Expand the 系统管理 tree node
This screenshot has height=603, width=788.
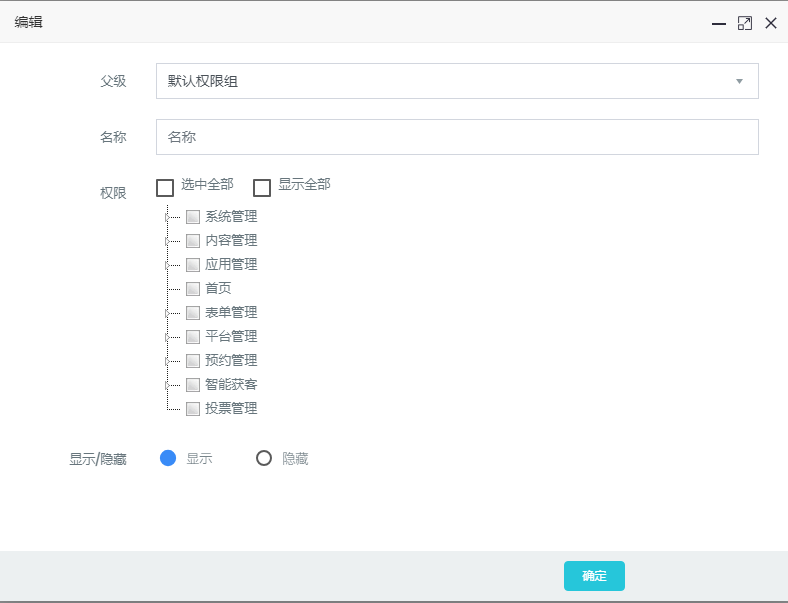[168, 217]
